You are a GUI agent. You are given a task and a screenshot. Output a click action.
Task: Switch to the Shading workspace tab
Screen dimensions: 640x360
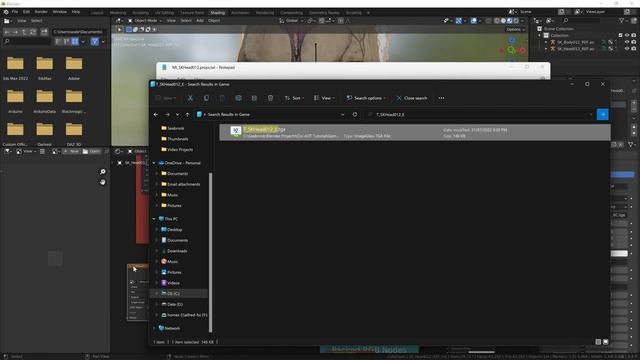pyautogui.click(x=218, y=13)
